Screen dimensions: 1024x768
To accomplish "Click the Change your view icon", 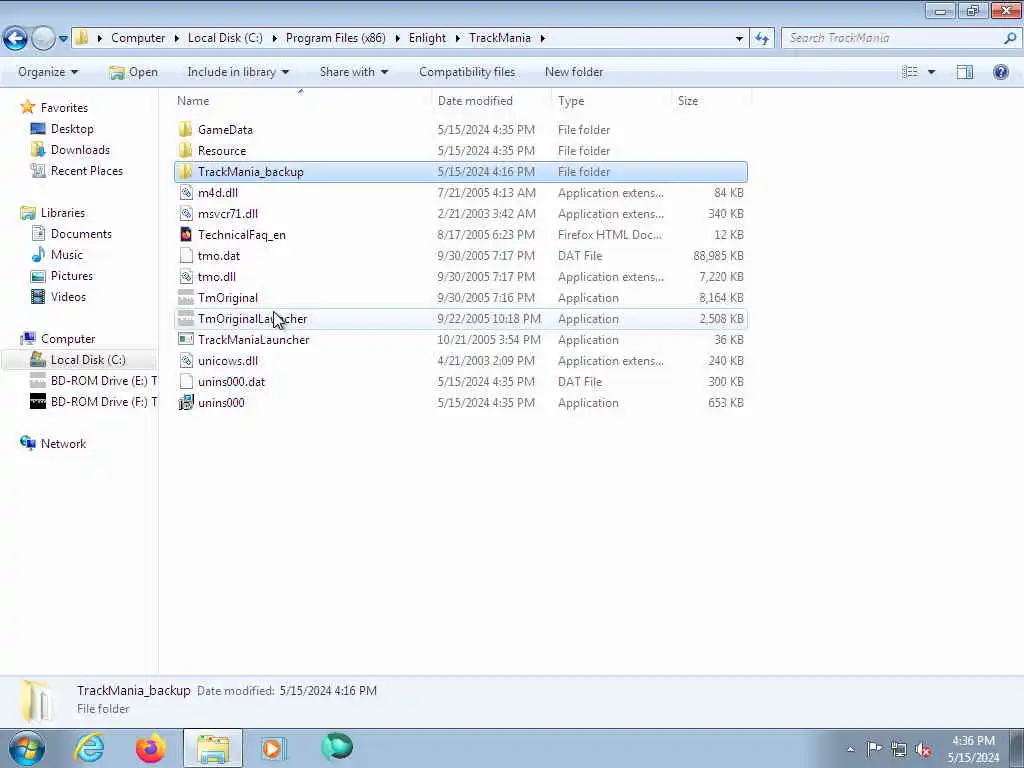I will coord(910,72).
